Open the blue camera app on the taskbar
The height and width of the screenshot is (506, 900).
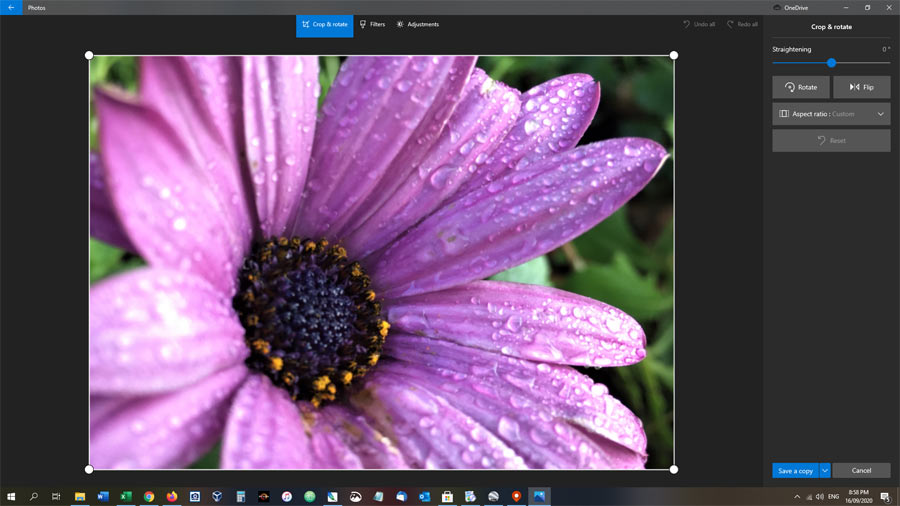point(195,497)
